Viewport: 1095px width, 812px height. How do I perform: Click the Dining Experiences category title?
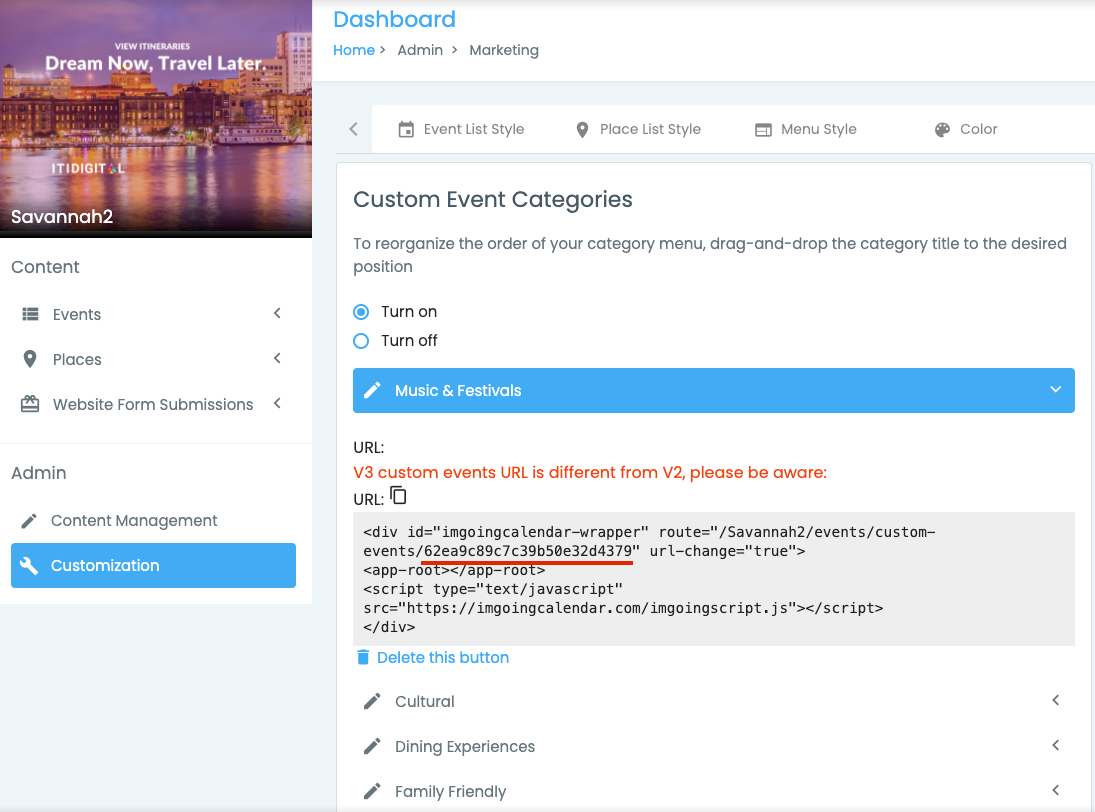pos(465,746)
